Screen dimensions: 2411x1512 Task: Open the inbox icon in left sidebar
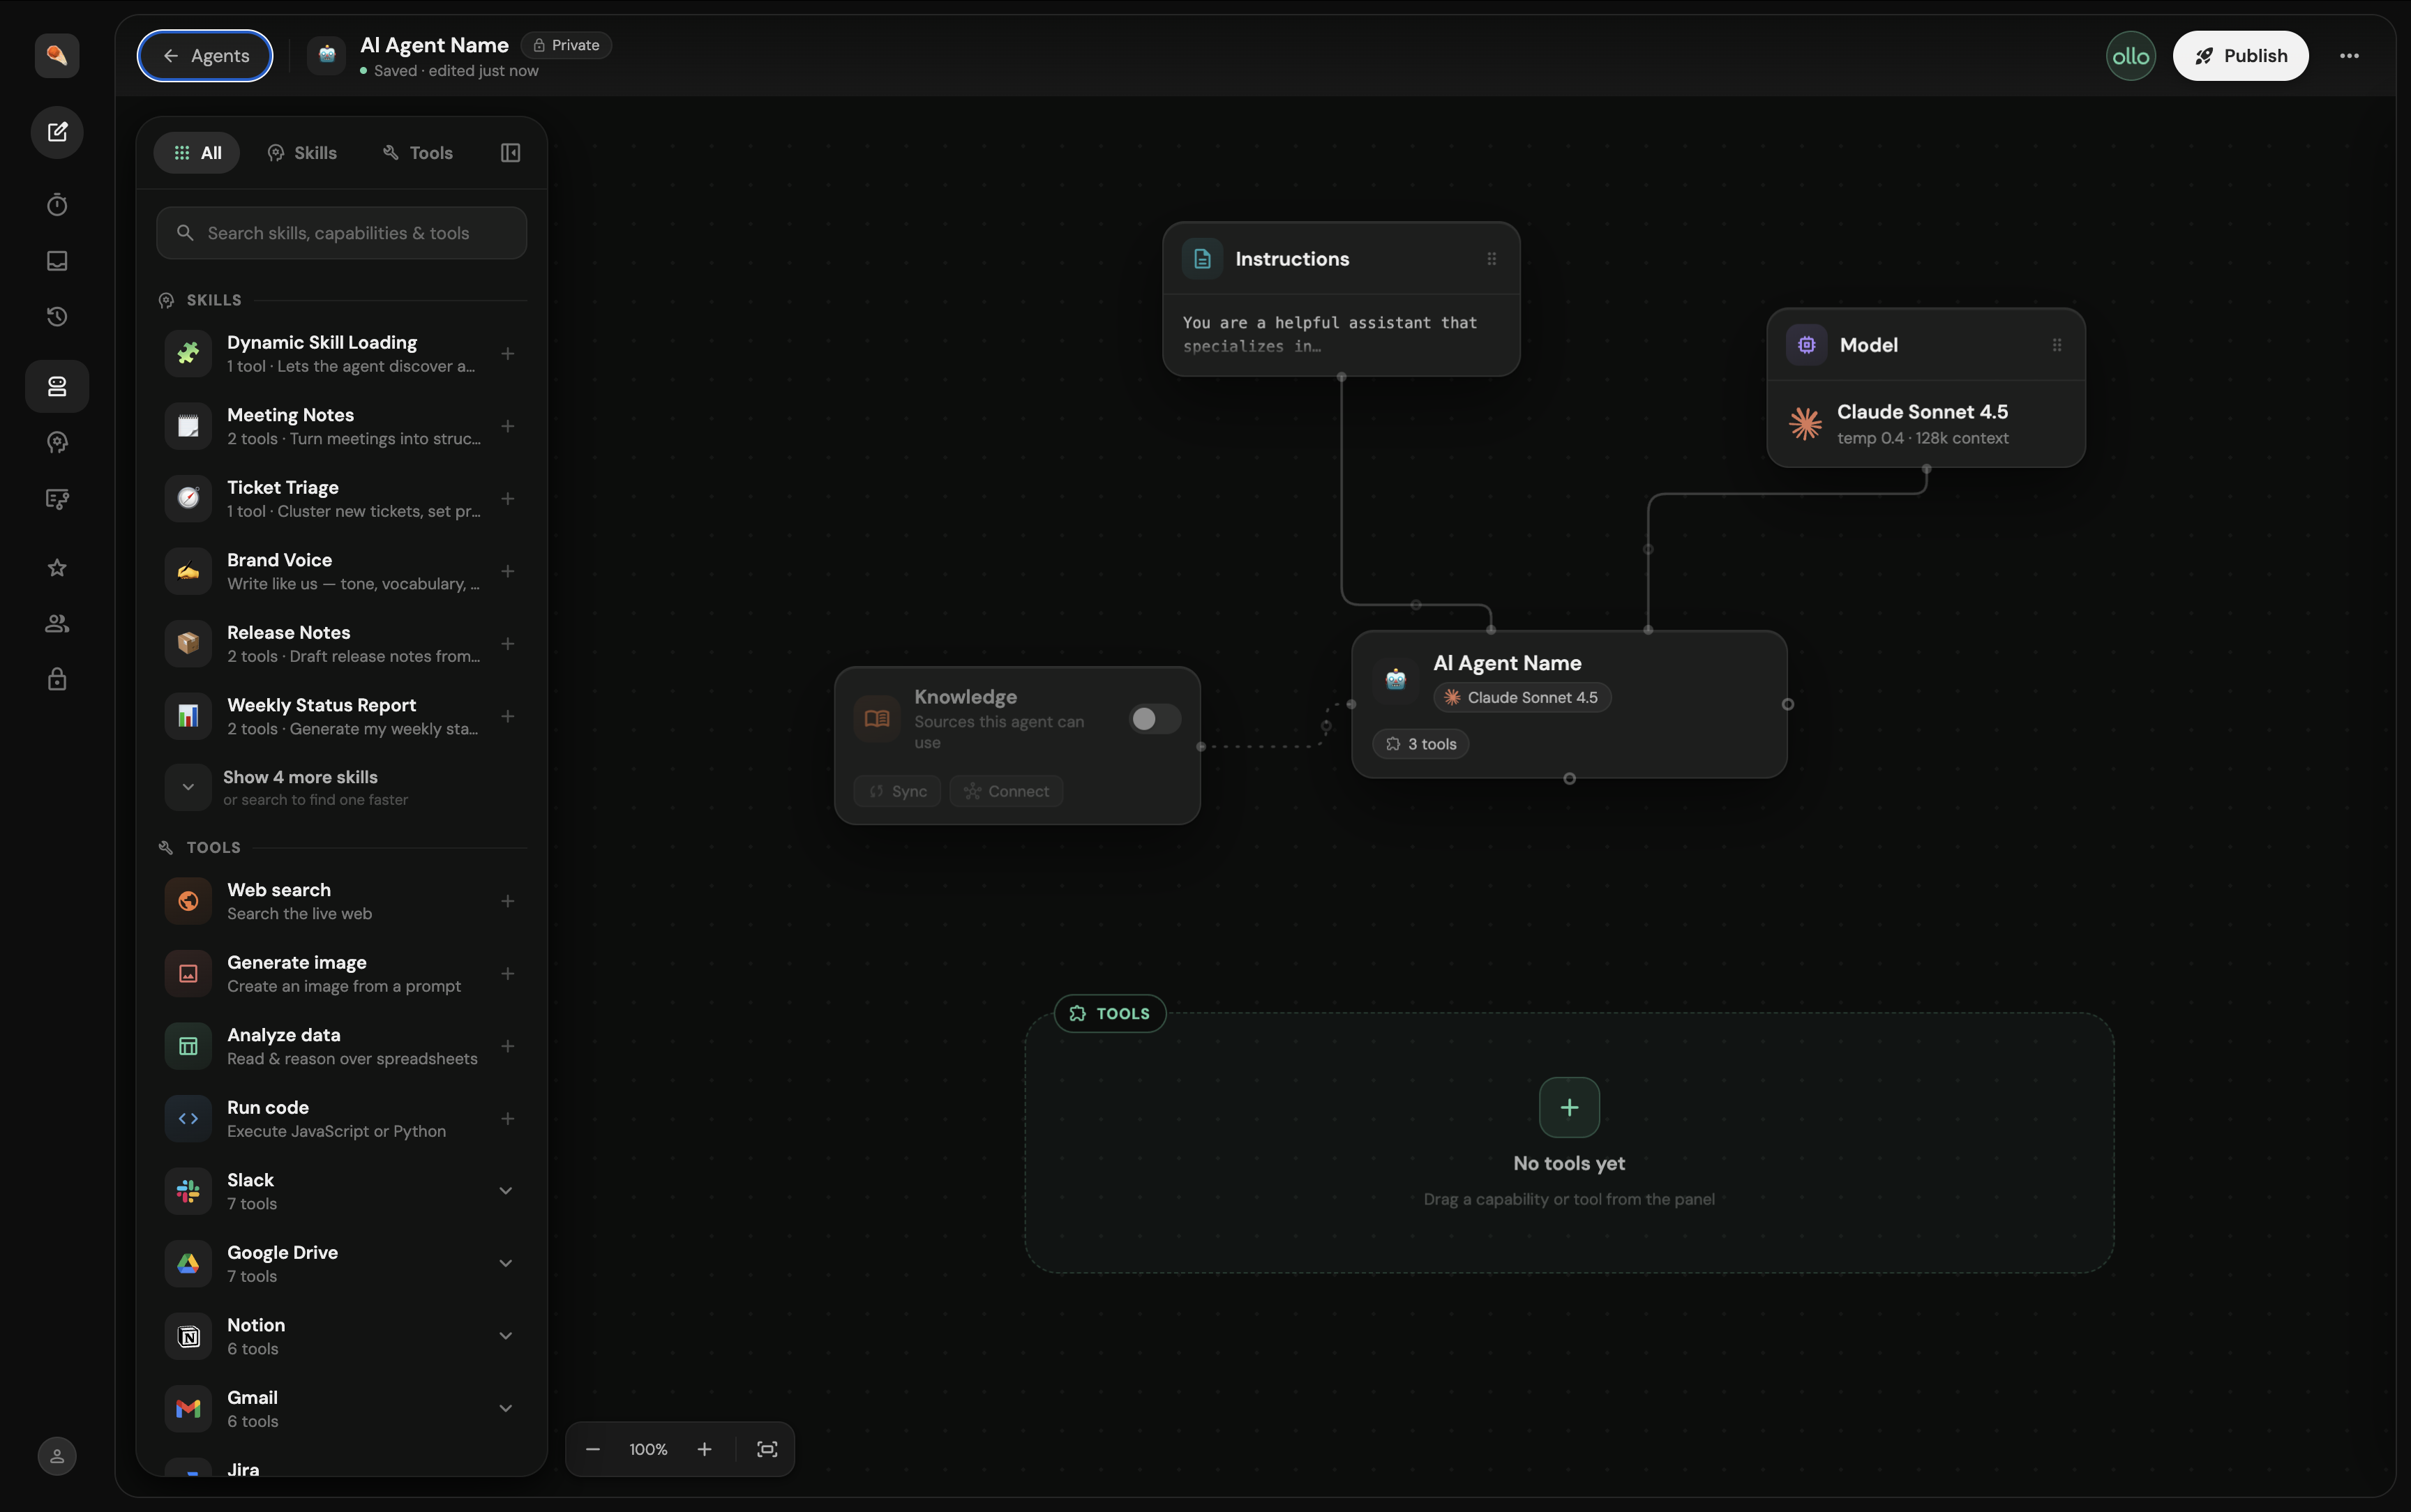pyautogui.click(x=57, y=261)
